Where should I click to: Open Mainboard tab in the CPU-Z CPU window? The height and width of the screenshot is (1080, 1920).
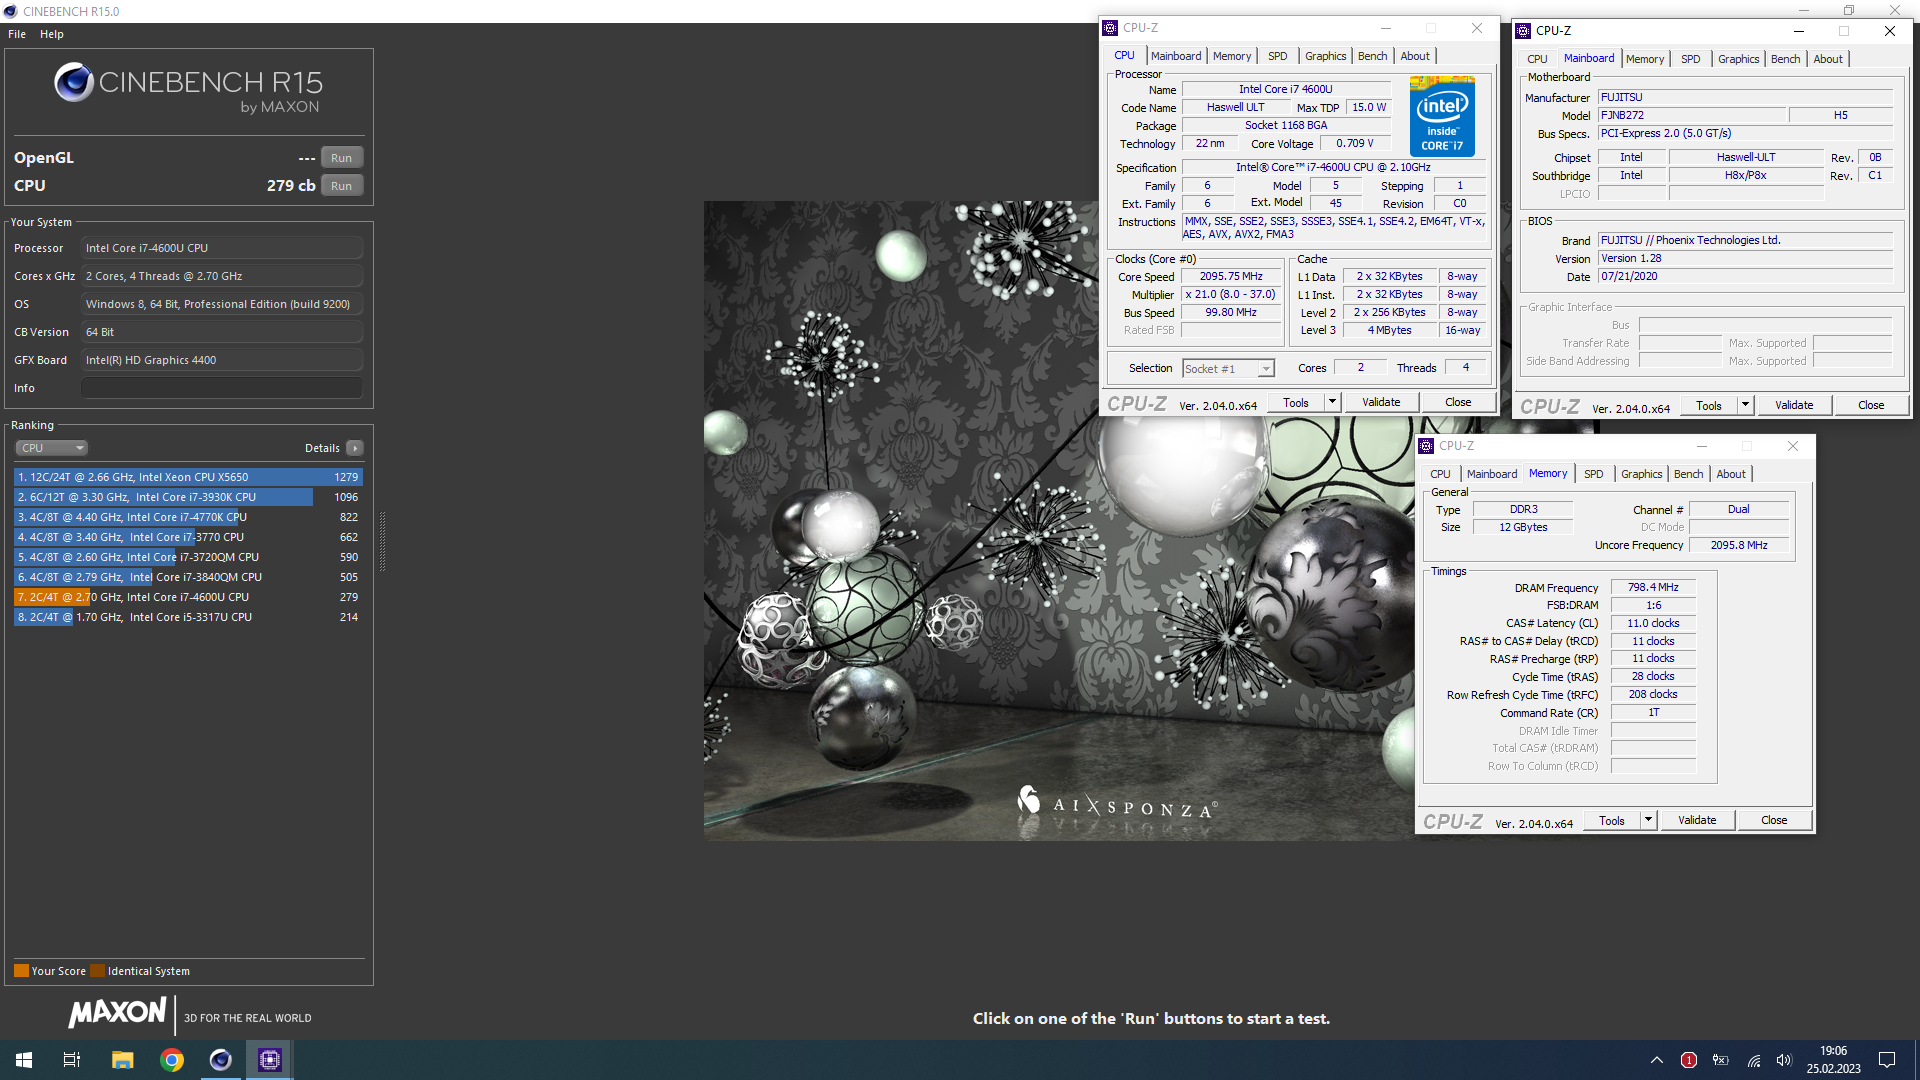point(1176,56)
